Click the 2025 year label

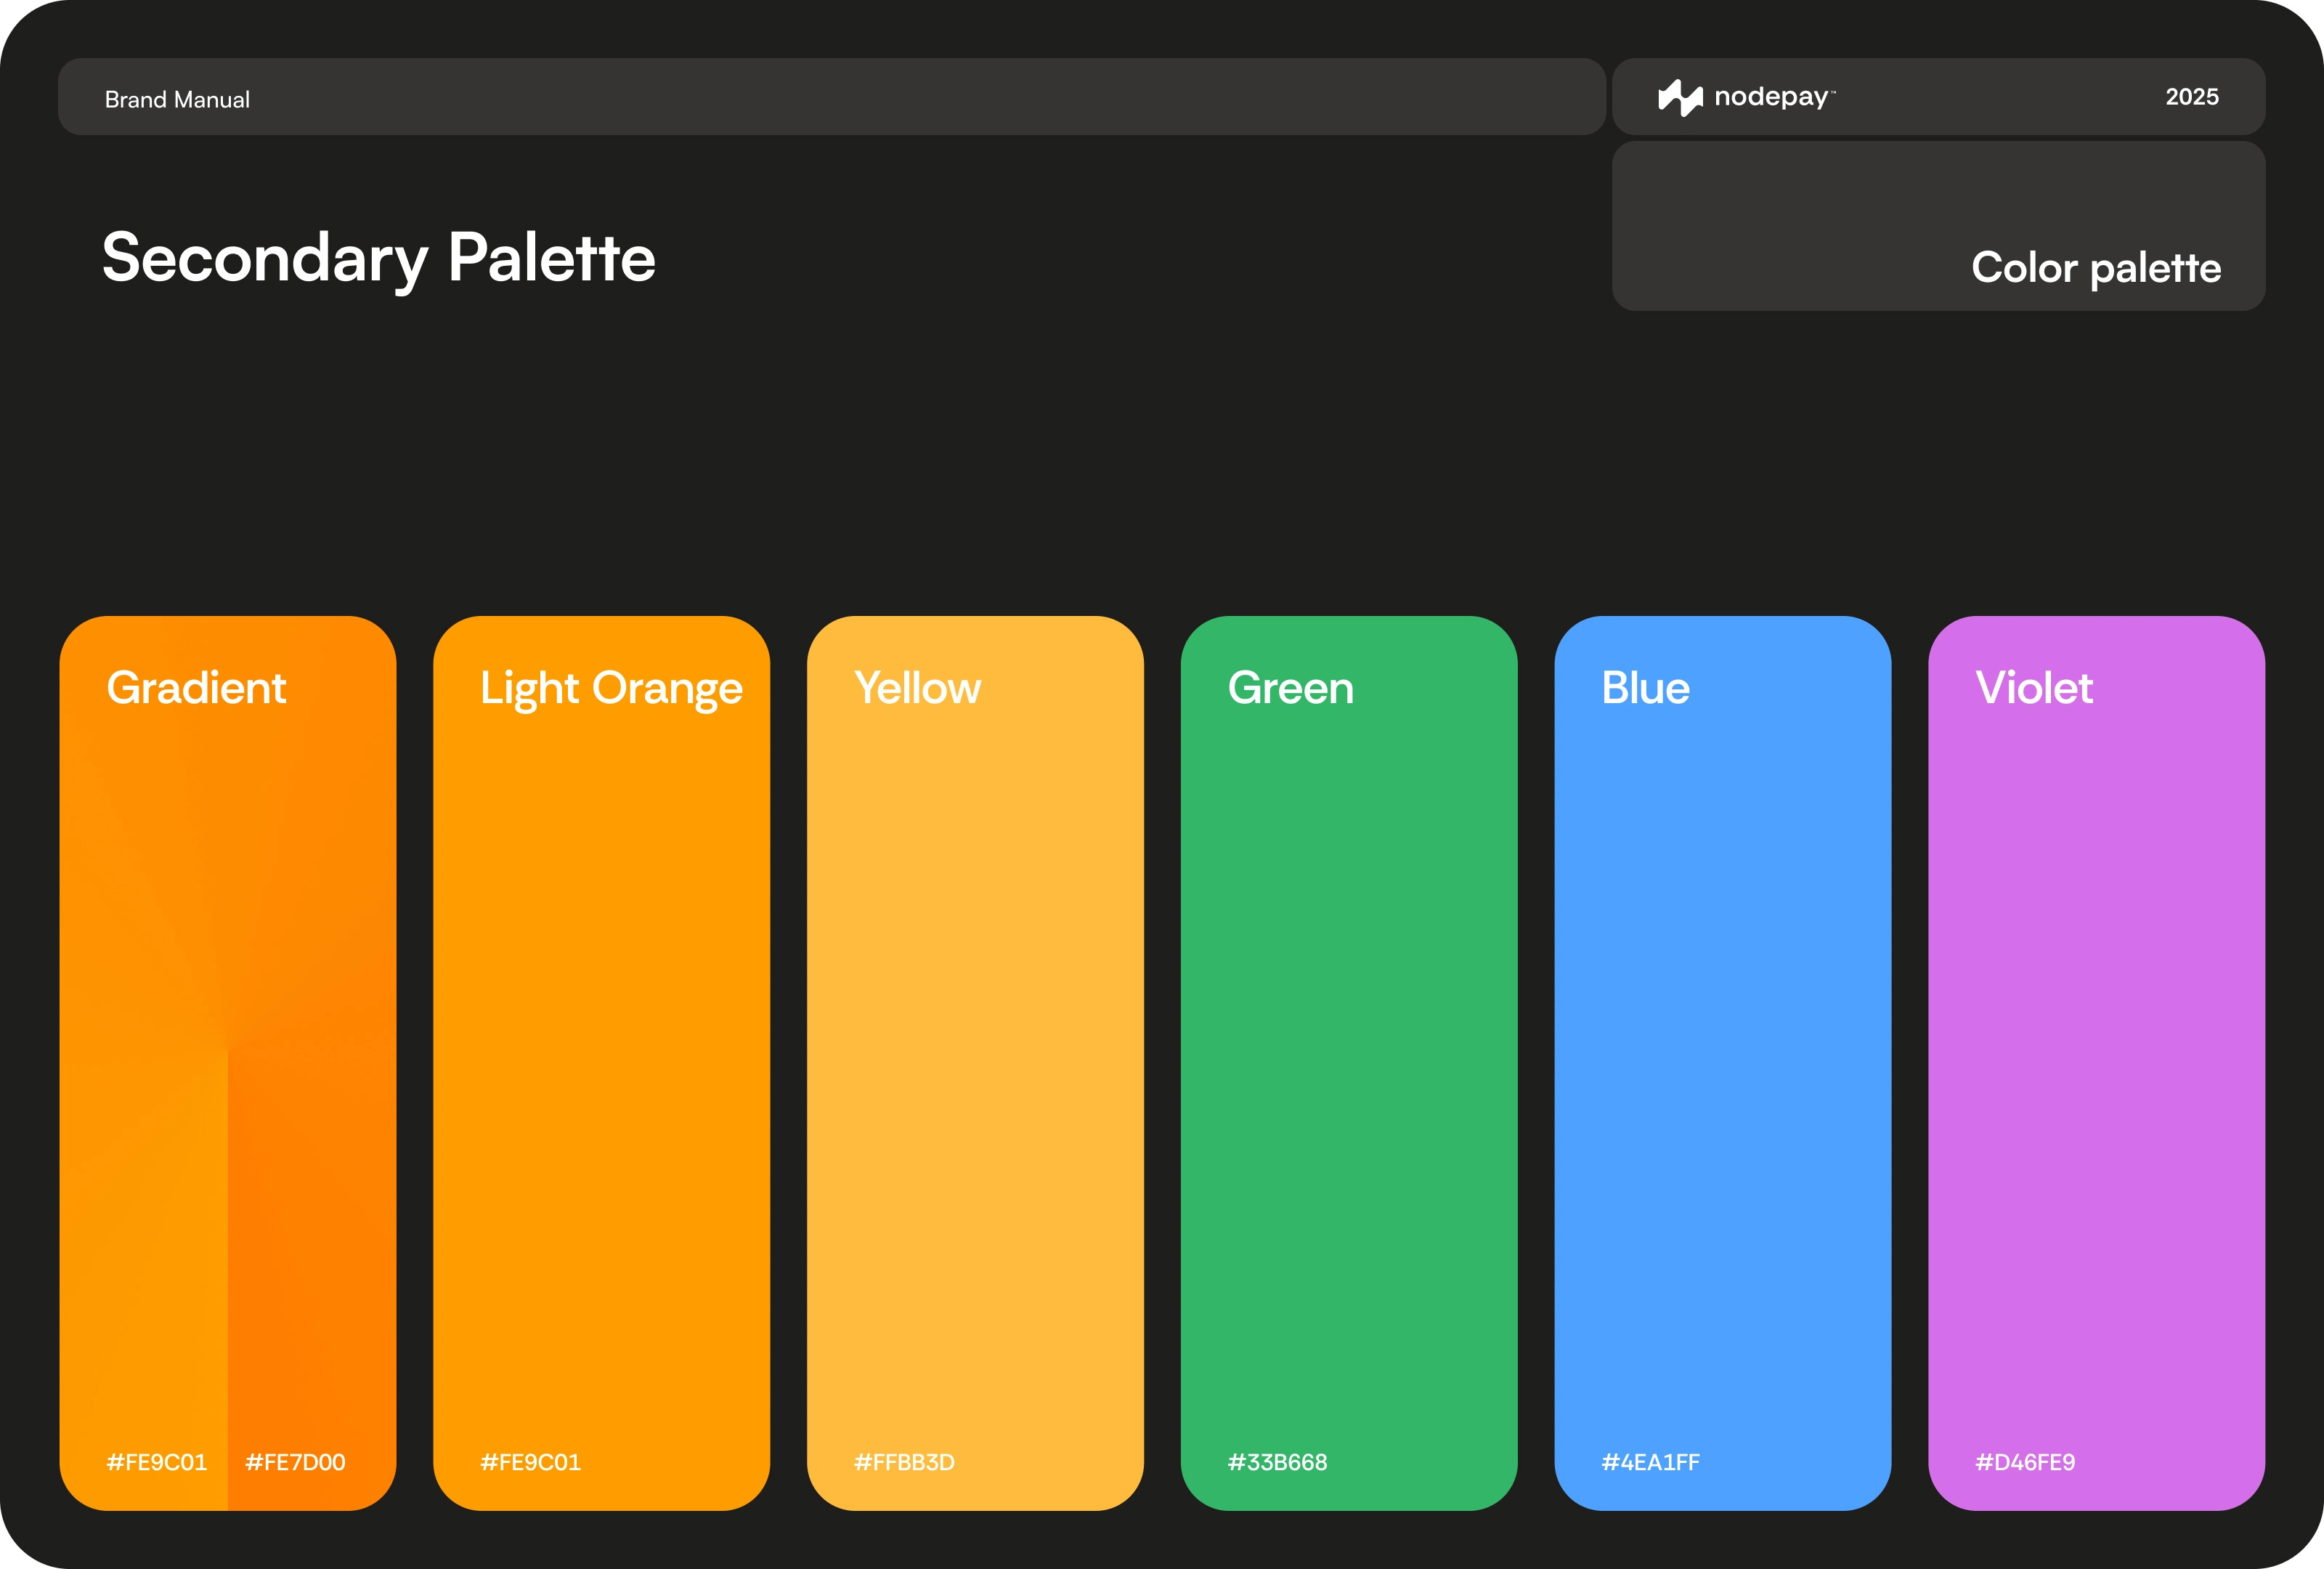(2191, 97)
